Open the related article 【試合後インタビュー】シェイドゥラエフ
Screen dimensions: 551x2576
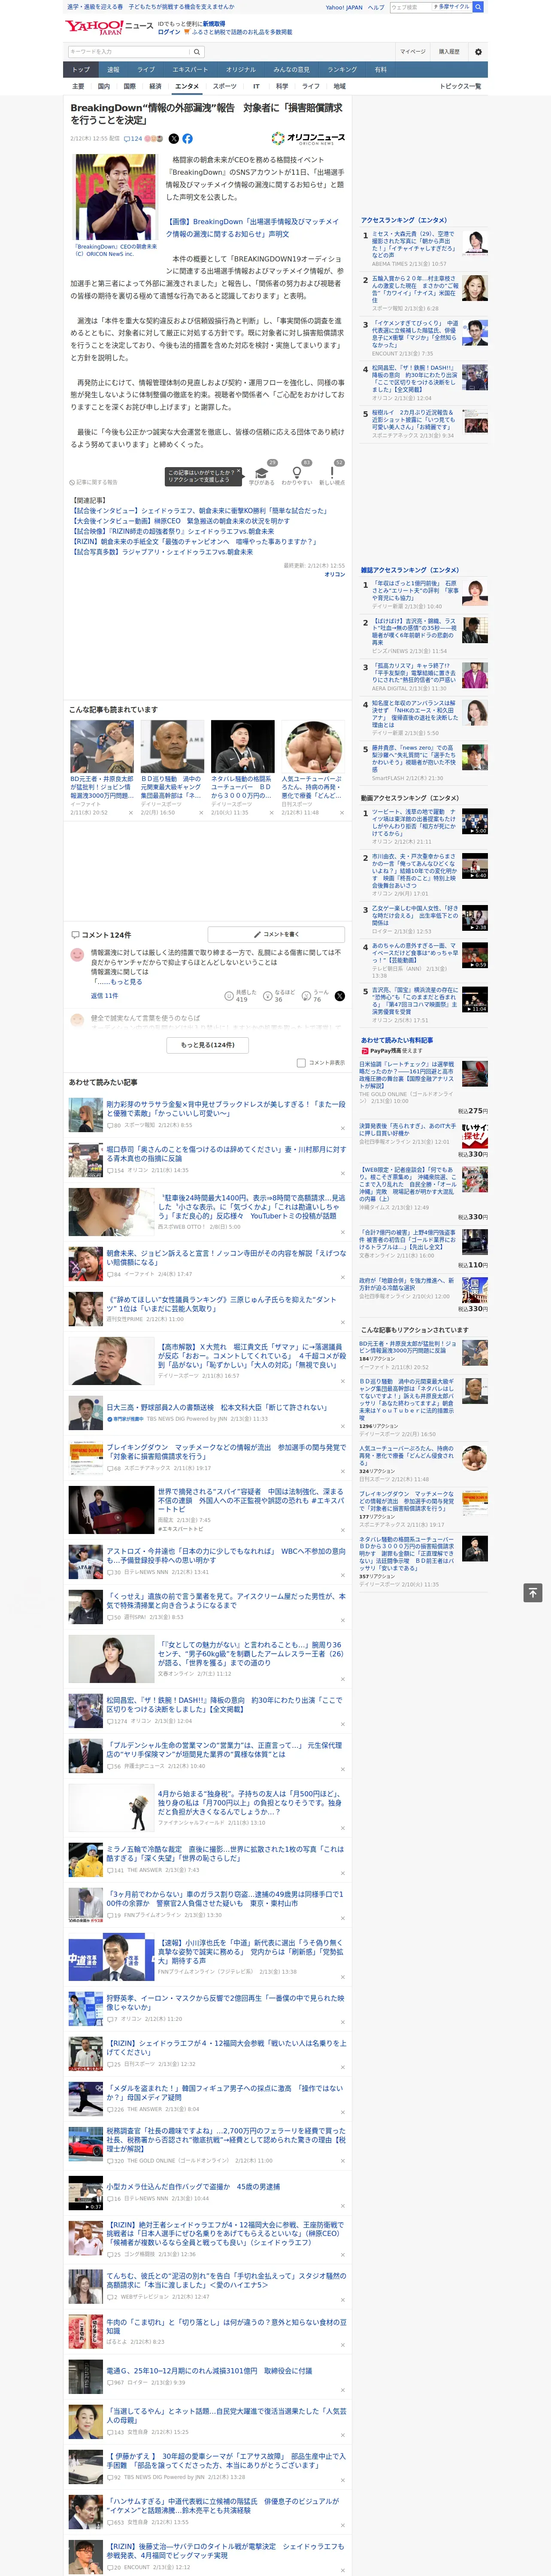point(199,511)
